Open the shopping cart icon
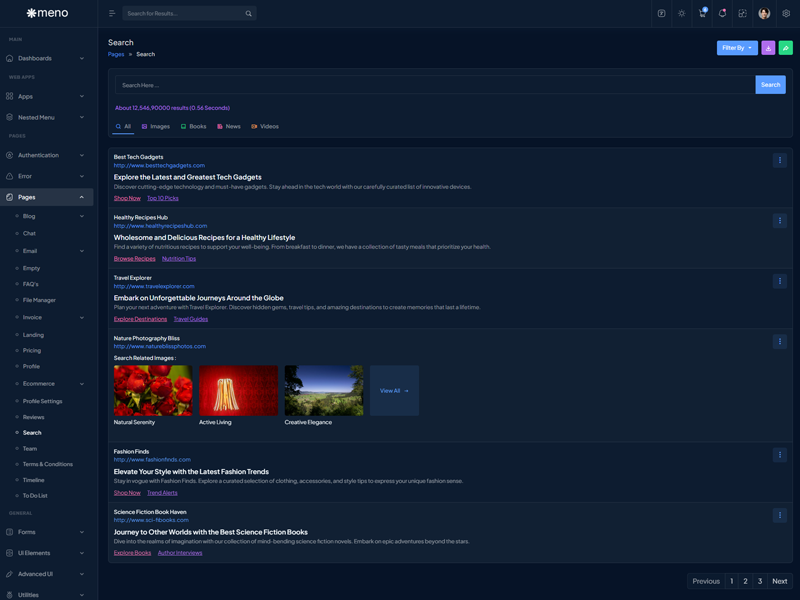Image resolution: width=800 pixels, height=600 pixels. pyautogui.click(x=702, y=14)
